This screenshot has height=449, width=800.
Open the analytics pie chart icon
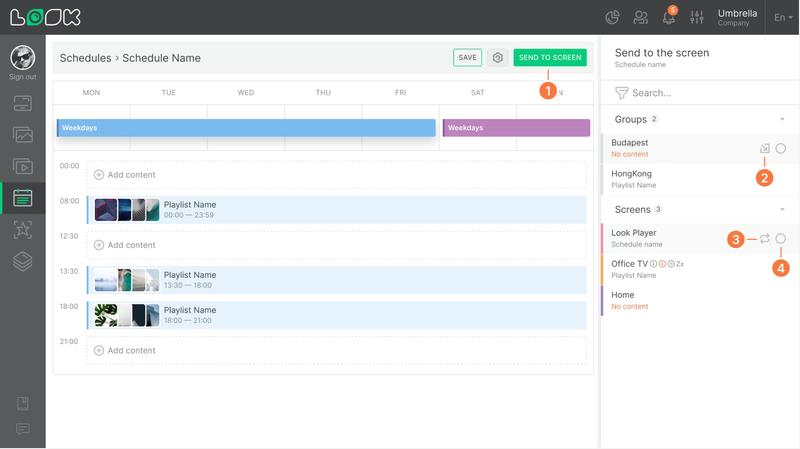[612, 17]
